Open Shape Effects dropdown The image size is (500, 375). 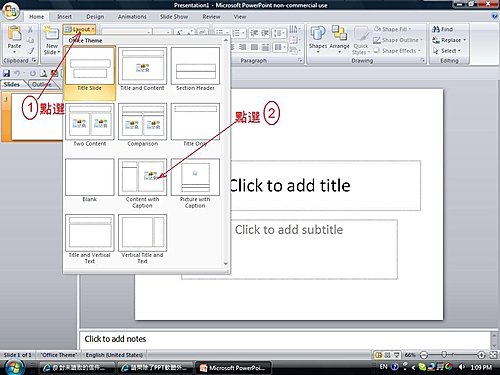coord(397,51)
